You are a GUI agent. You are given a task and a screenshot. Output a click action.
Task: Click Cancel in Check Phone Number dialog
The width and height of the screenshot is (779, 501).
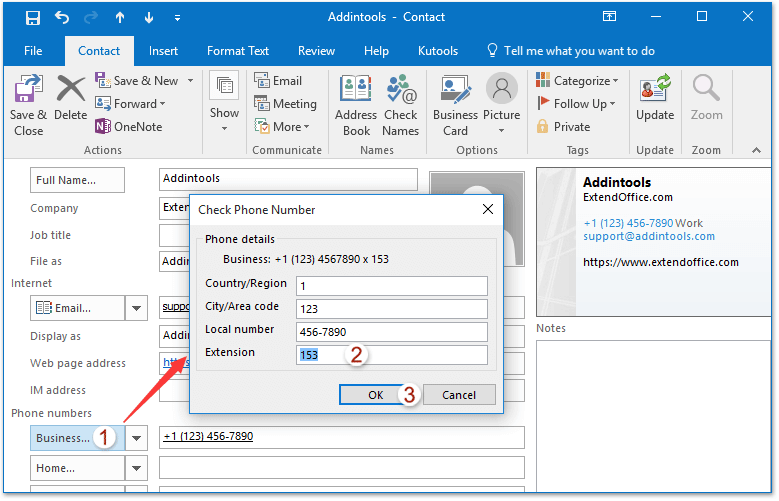tap(459, 395)
